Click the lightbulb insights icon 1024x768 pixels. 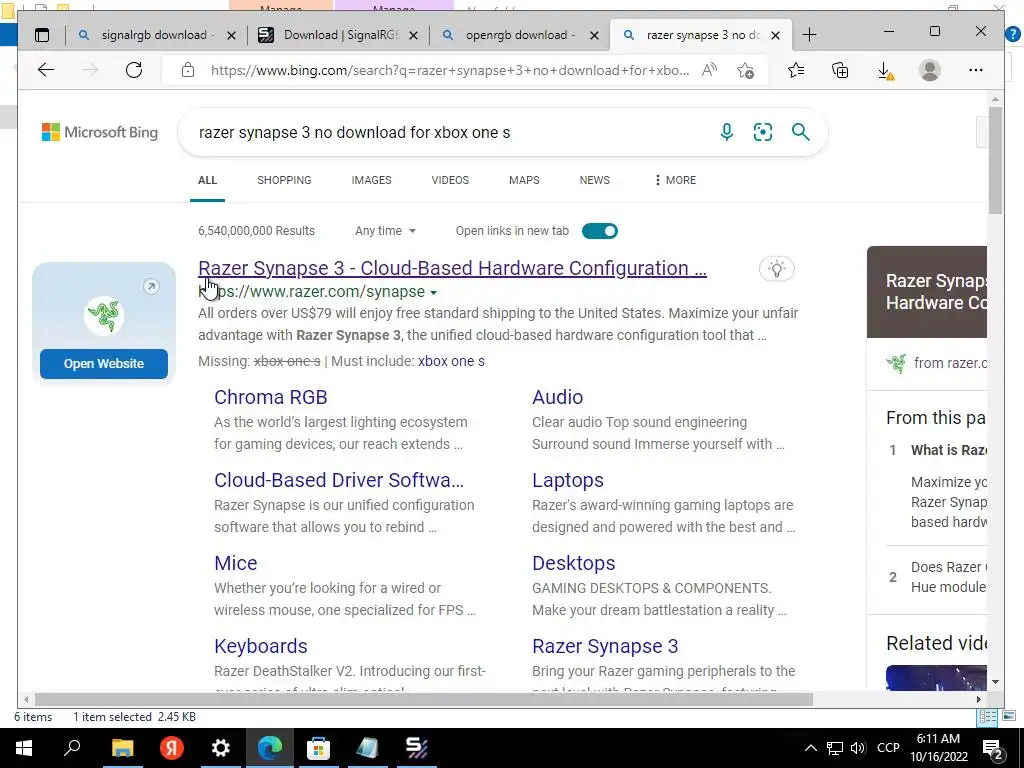point(776,268)
